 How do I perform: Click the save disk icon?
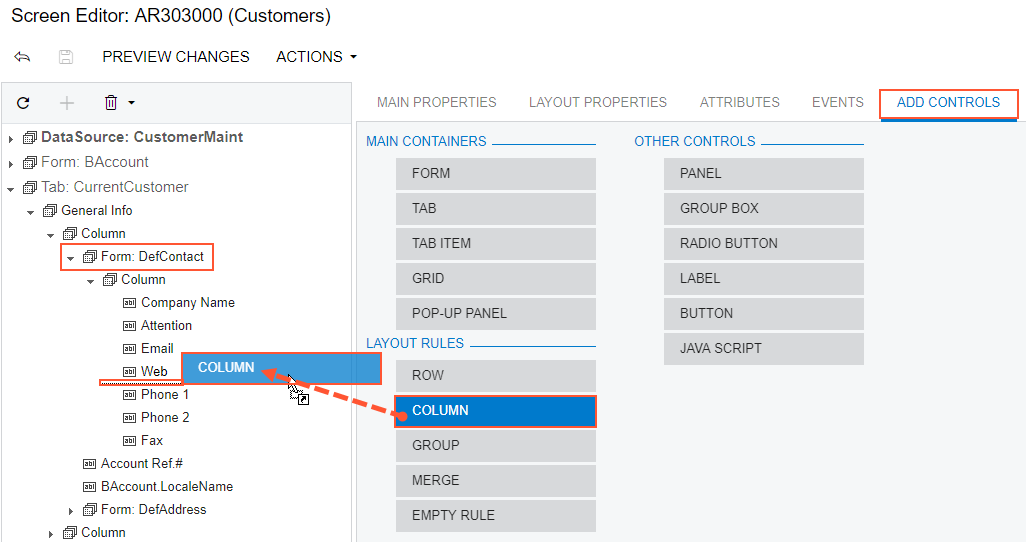tap(66, 57)
